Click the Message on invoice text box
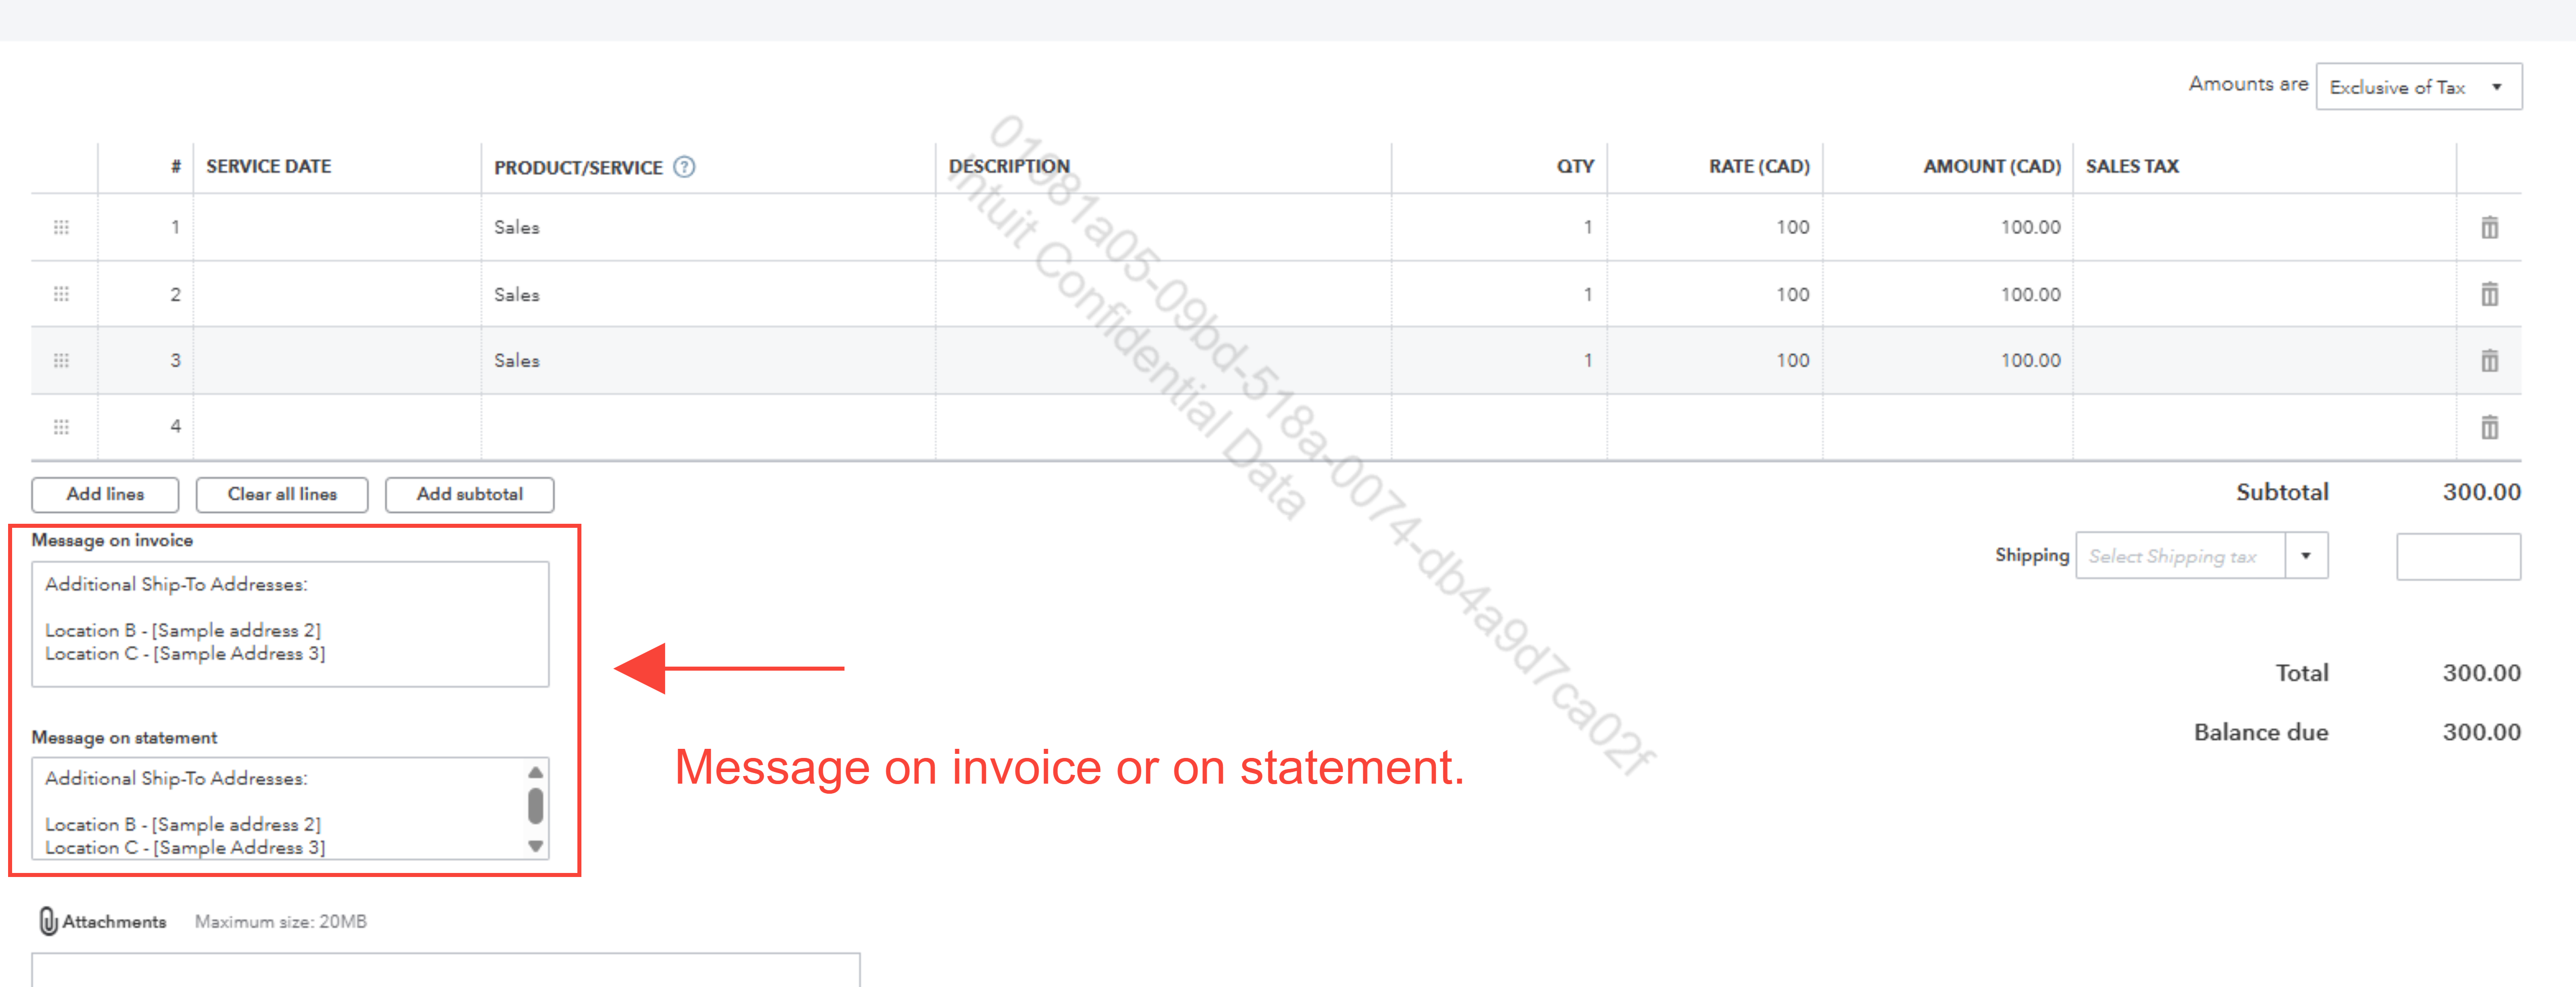2576x987 pixels. point(290,623)
